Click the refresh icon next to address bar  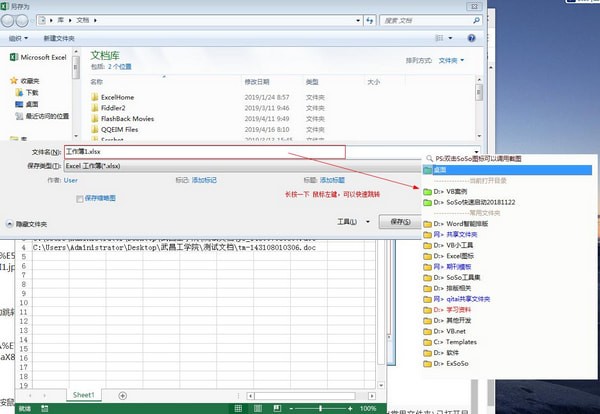pos(370,20)
